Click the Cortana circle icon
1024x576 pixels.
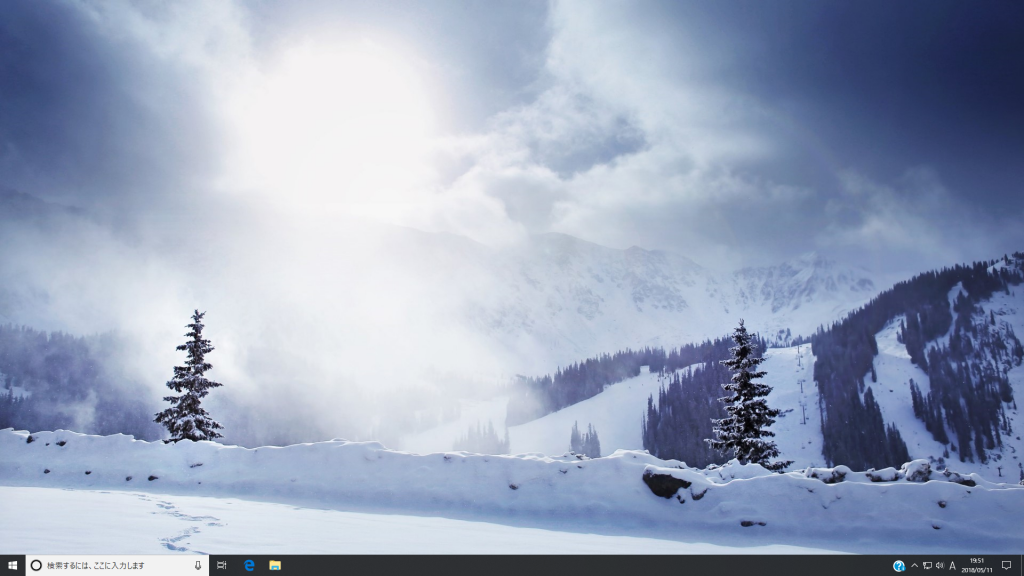click(x=36, y=565)
